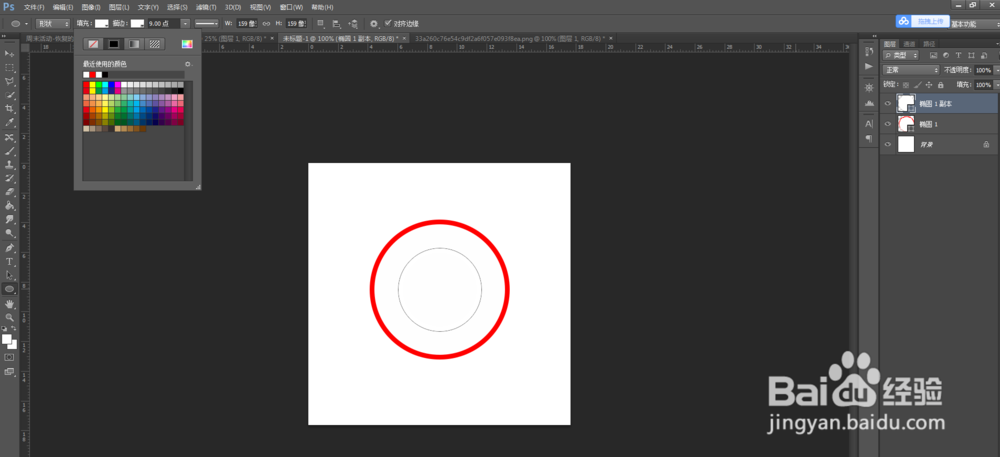This screenshot has width=1000, height=457.
Task: Choose solid color stroke type
Action: 114,44
